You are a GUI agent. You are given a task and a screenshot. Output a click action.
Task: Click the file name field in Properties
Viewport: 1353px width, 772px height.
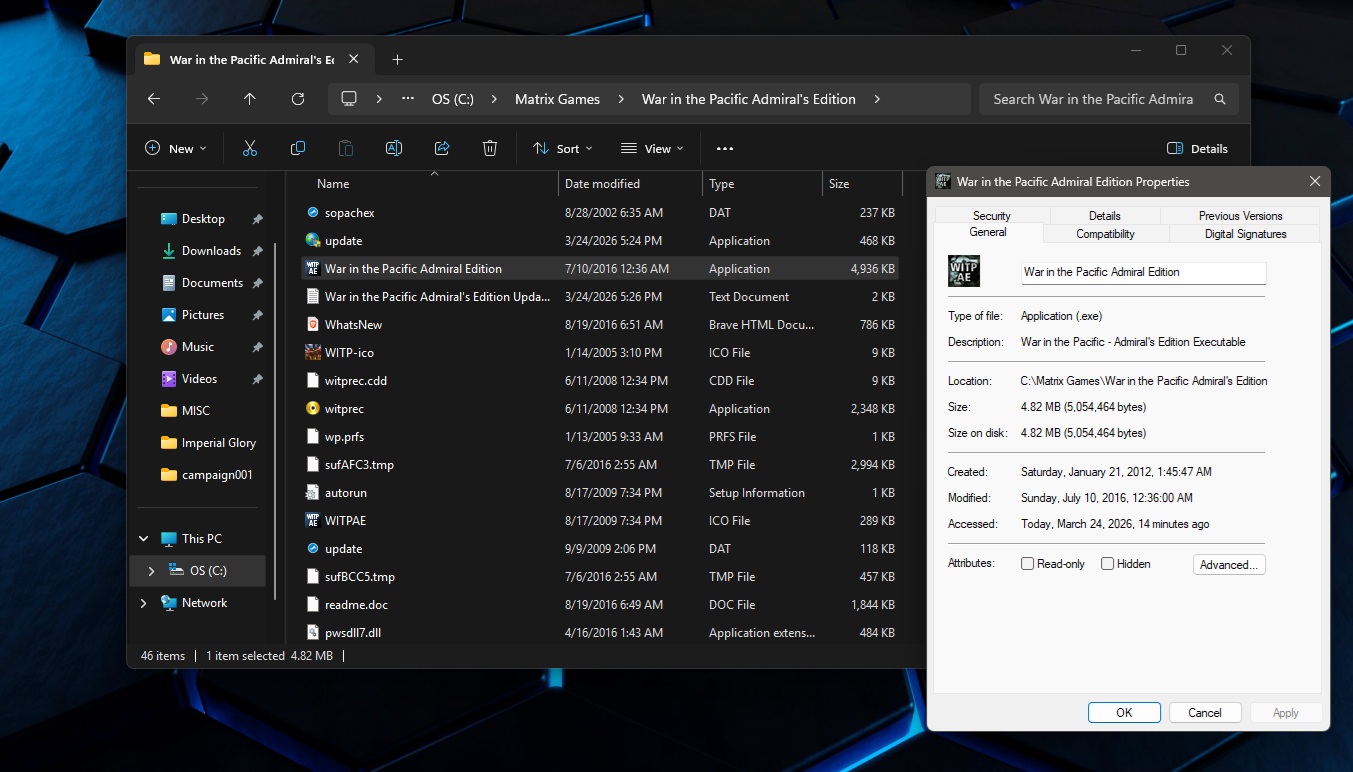tap(1142, 272)
